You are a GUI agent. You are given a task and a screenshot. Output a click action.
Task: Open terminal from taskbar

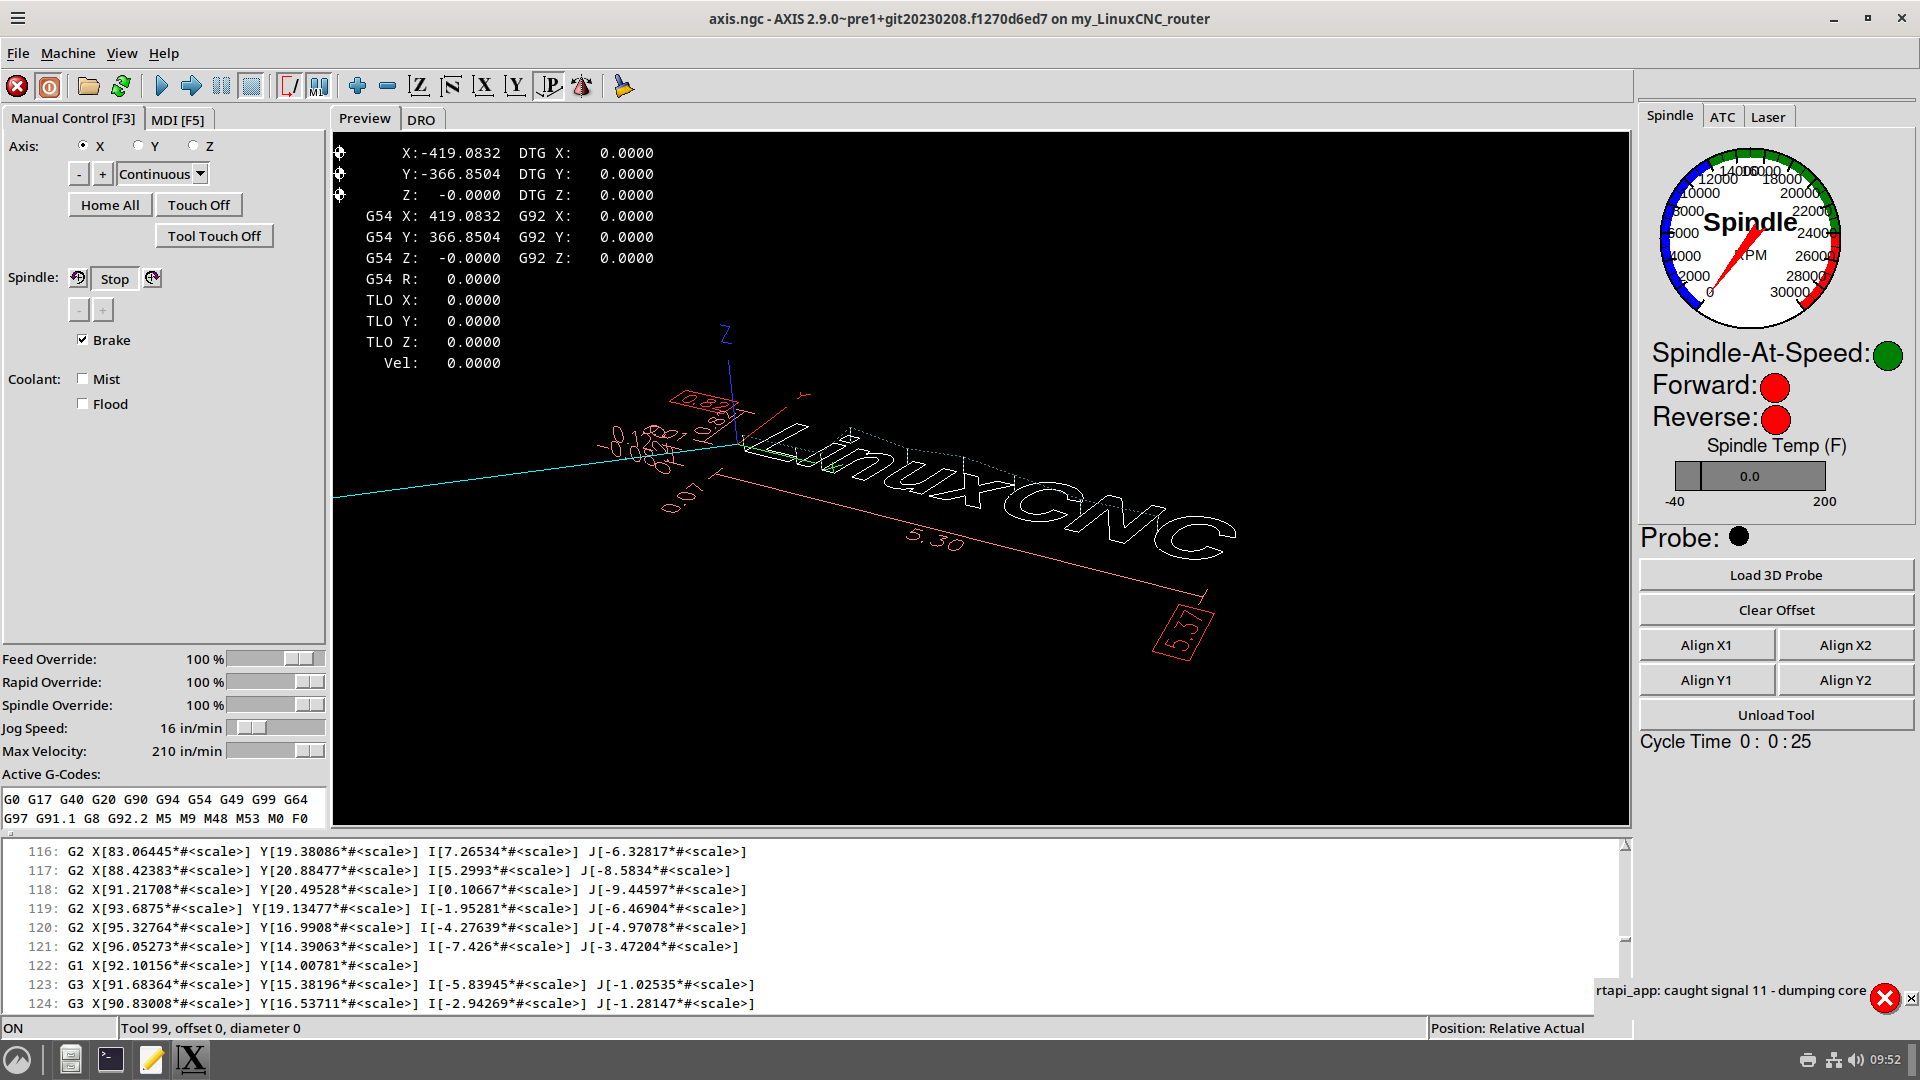111,1059
